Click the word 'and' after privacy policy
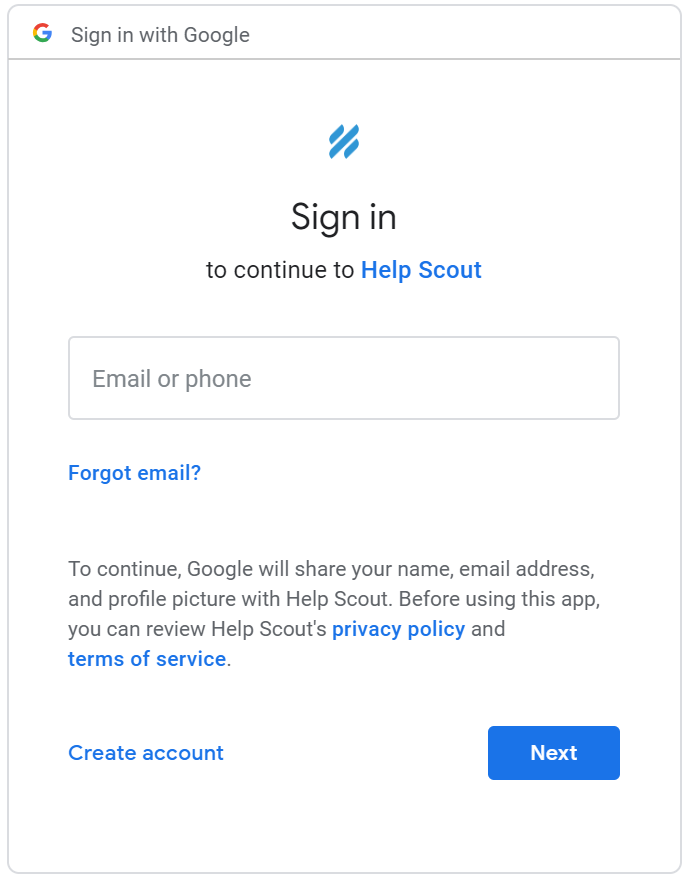The image size is (689, 883). 488,629
